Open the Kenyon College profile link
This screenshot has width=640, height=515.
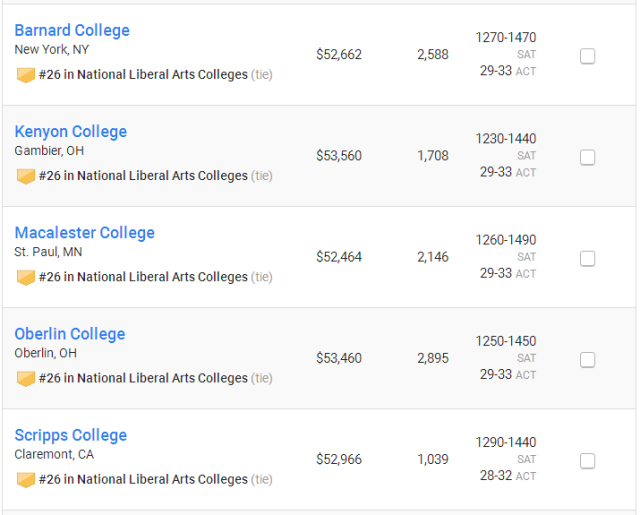click(x=71, y=132)
